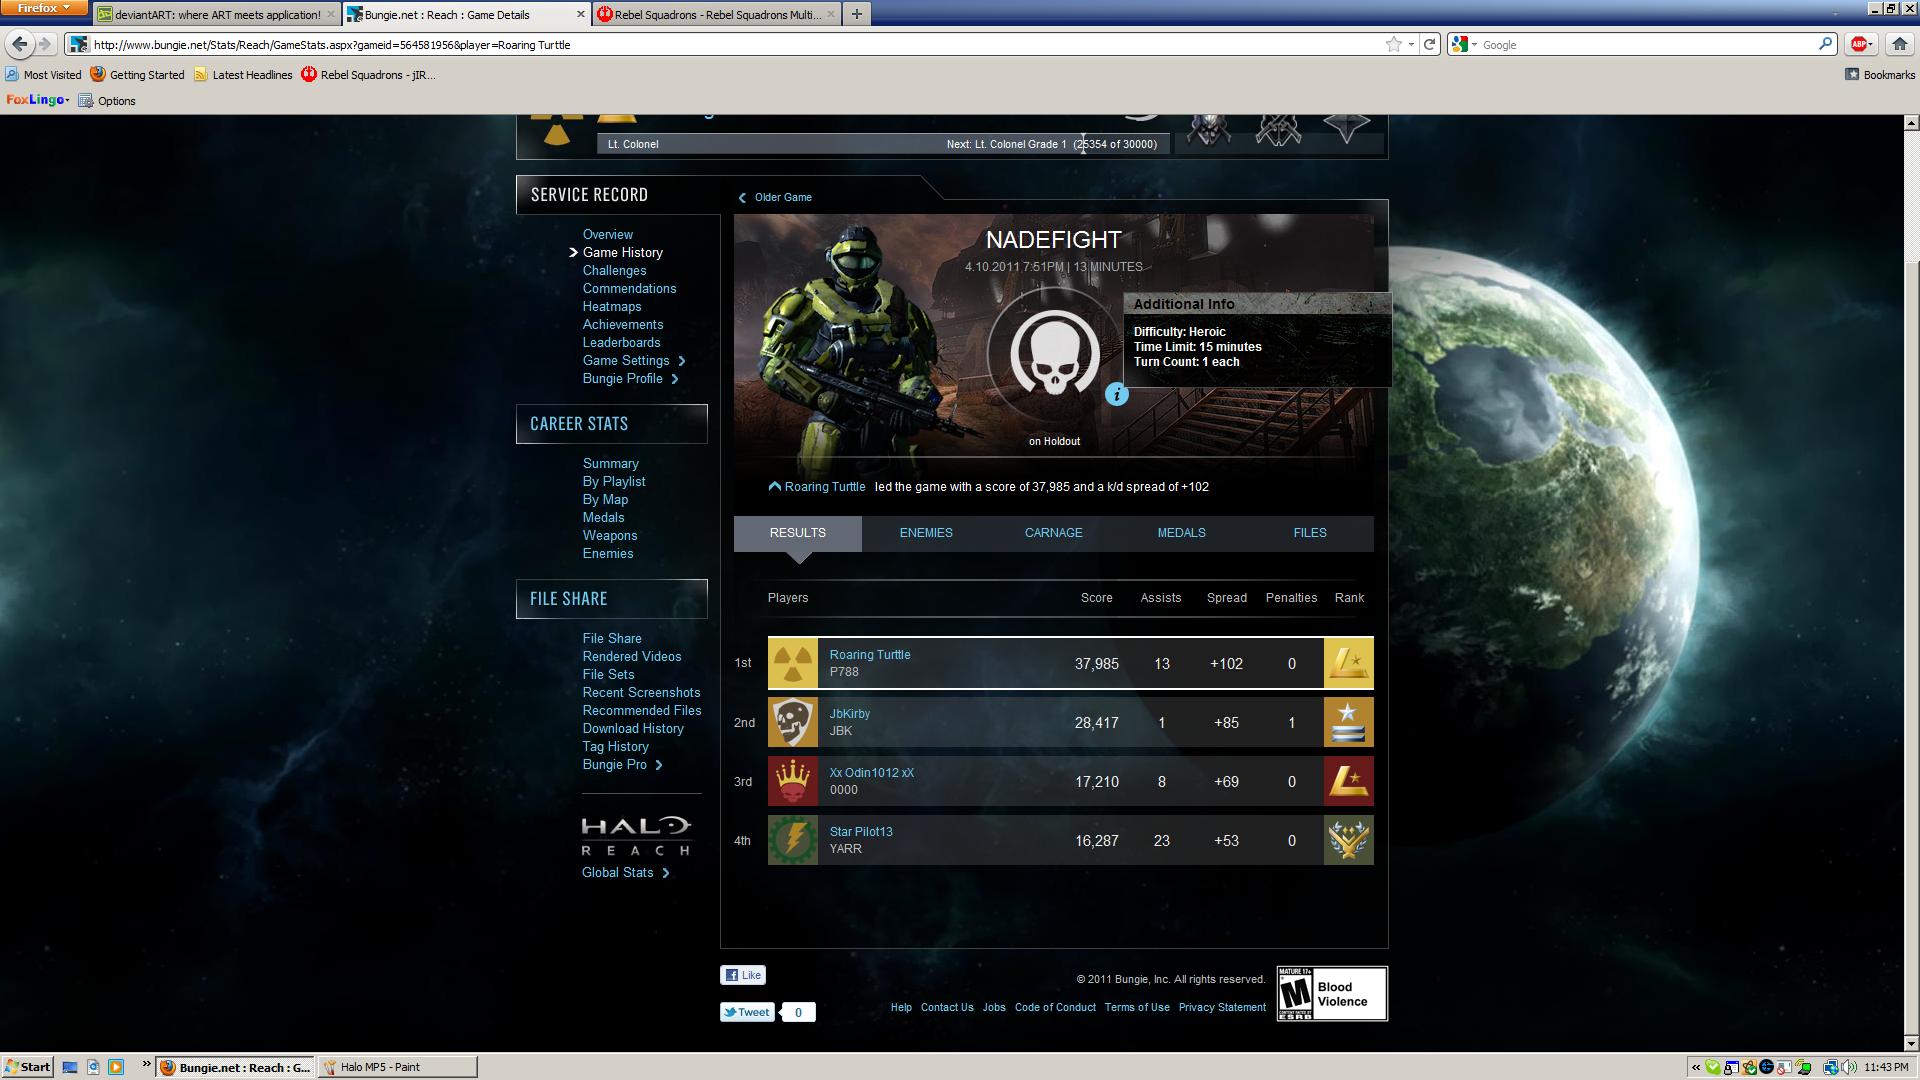1920x1080 pixels.
Task: Switch to the CARNAGE tab
Action: (x=1053, y=533)
